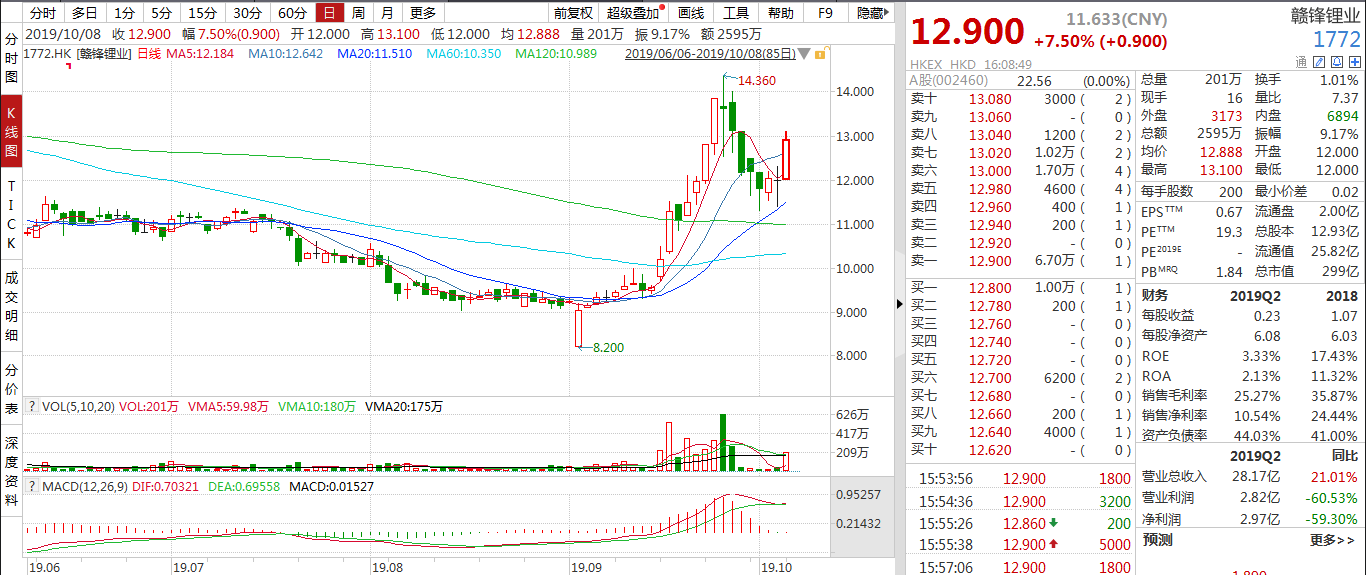Click the 更多>> forecast link

click(1332, 540)
